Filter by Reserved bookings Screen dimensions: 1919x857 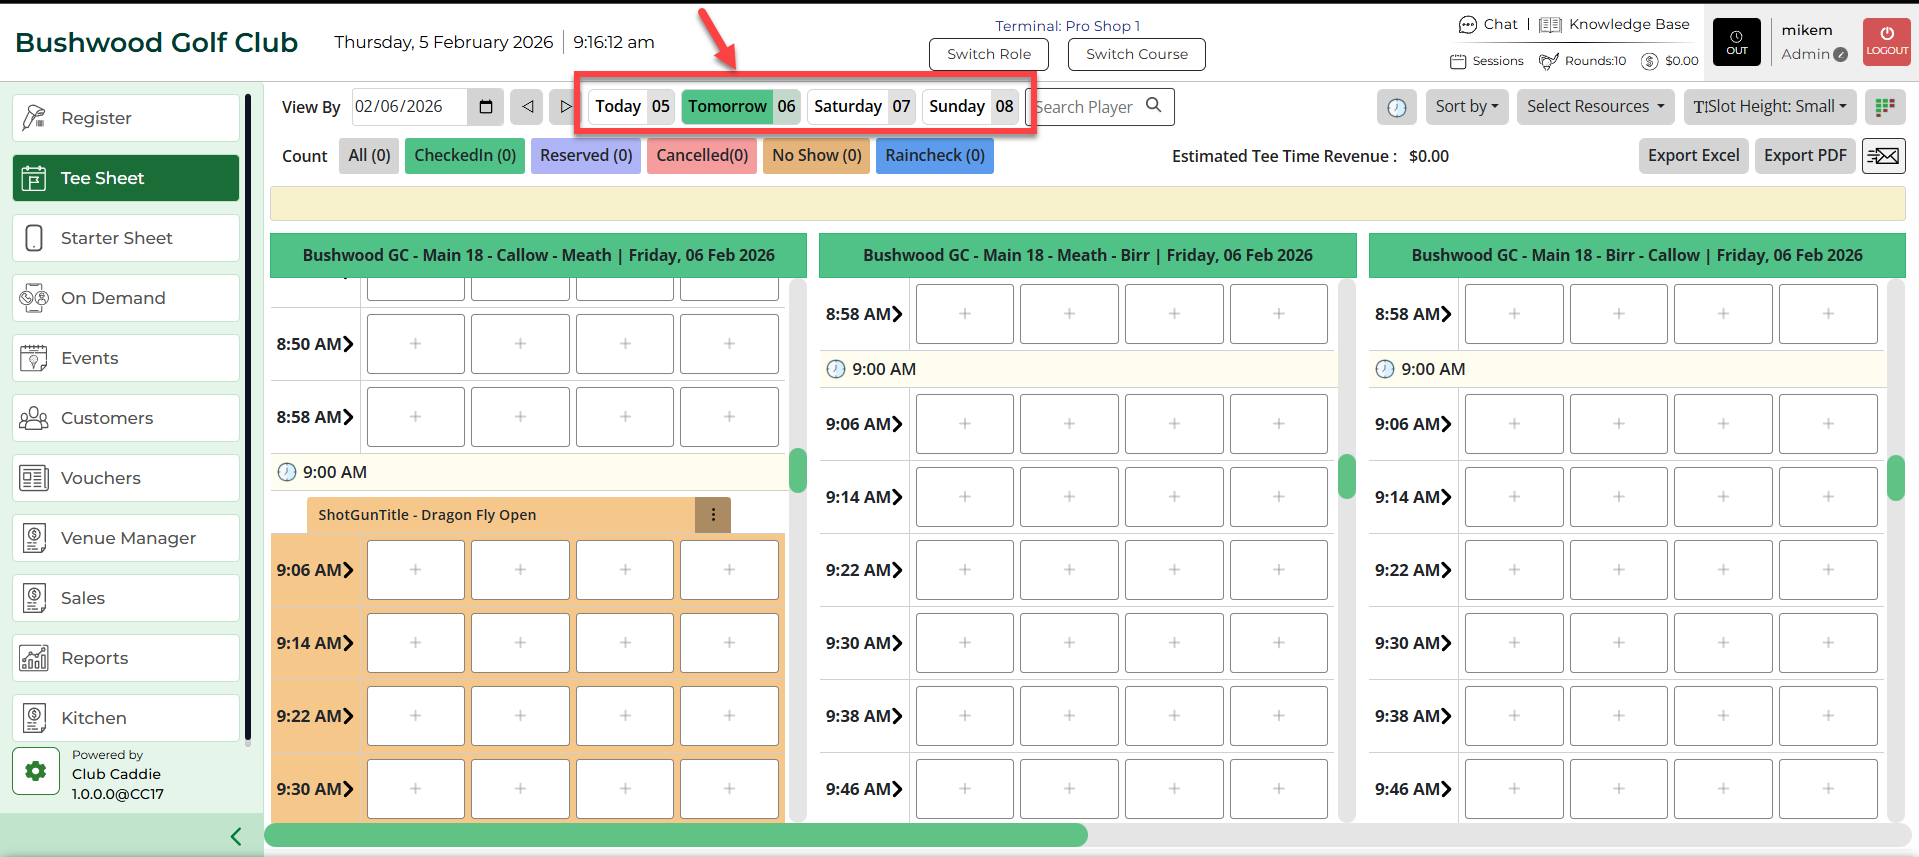(586, 156)
